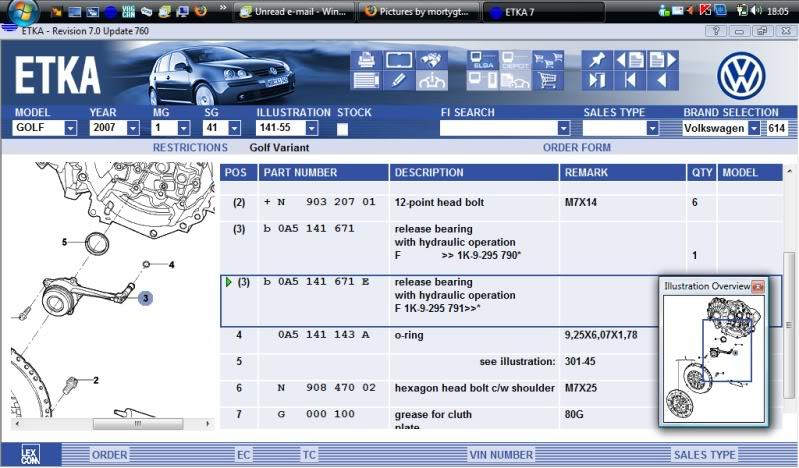Click the lined list icon below printer
799x468 pixels.
(x=366, y=80)
